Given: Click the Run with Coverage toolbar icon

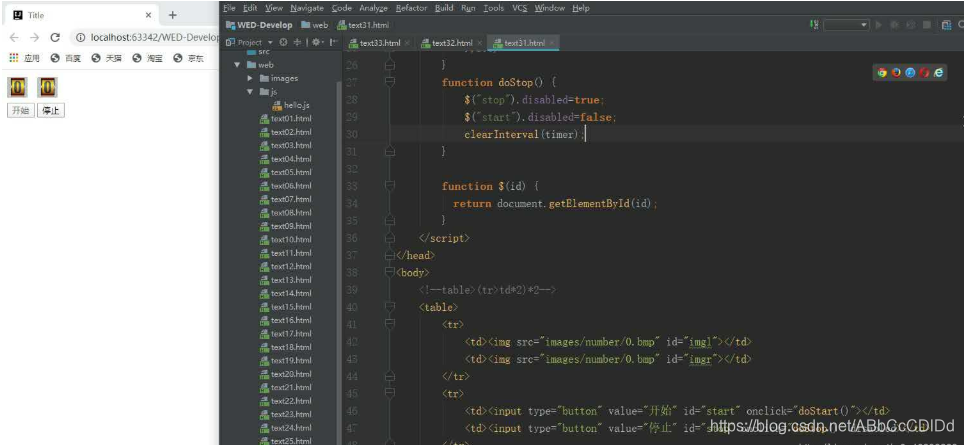Looking at the screenshot, I should (x=911, y=25).
